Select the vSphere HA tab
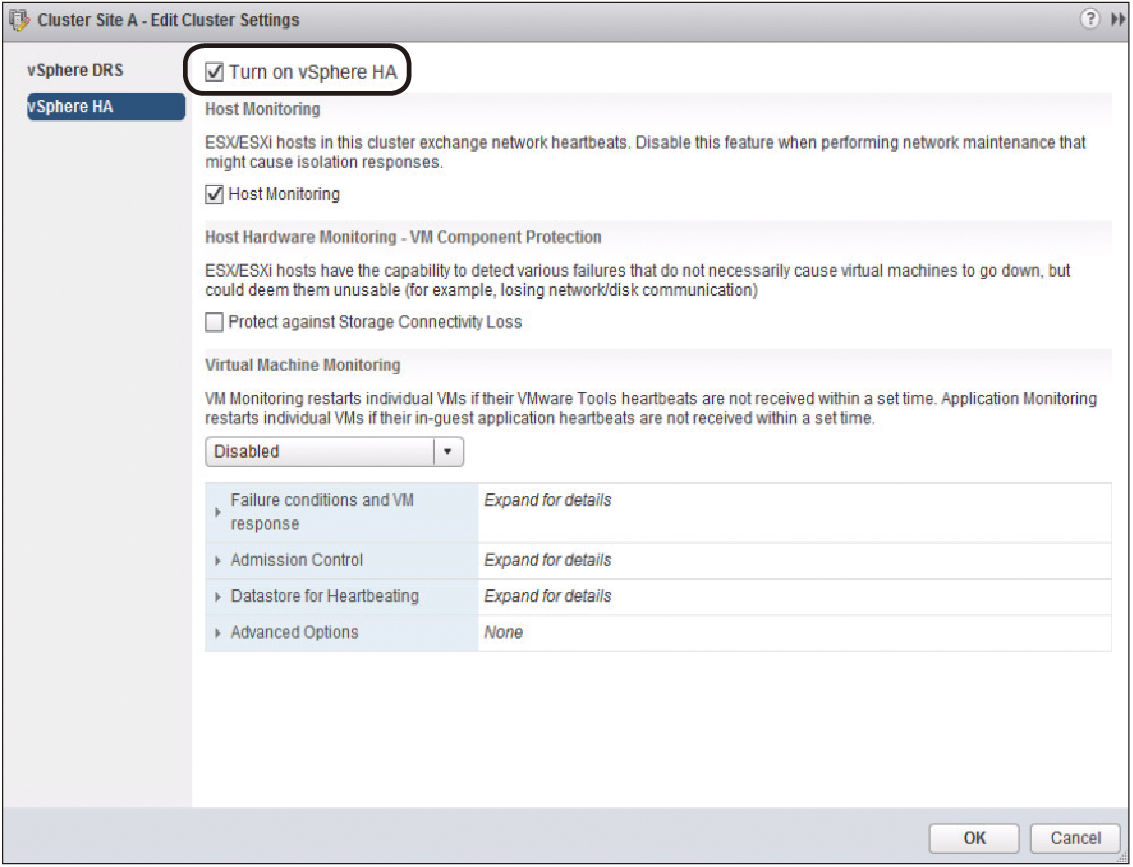Image resolution: width=1133 pixels, height=867 pixels. point(105,107)
